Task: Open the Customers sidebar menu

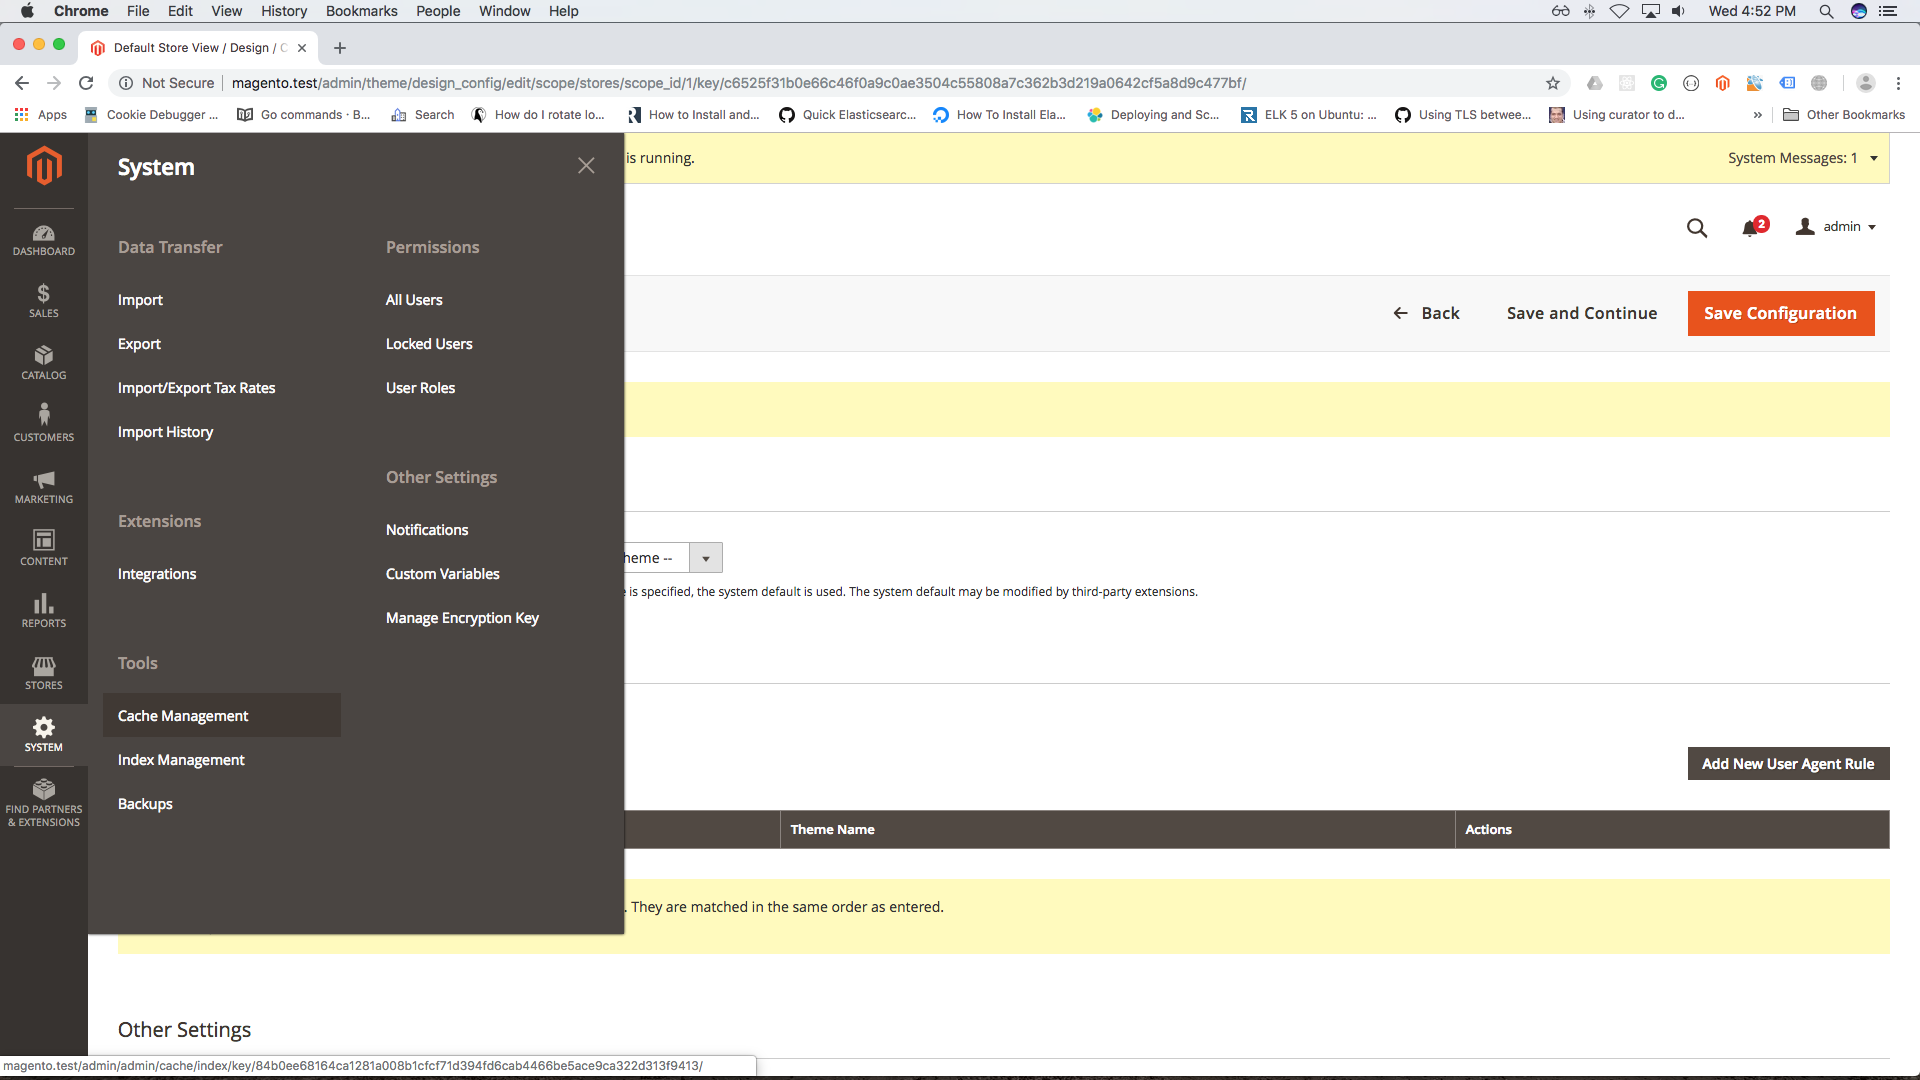Action: click(x=43, y=424)
